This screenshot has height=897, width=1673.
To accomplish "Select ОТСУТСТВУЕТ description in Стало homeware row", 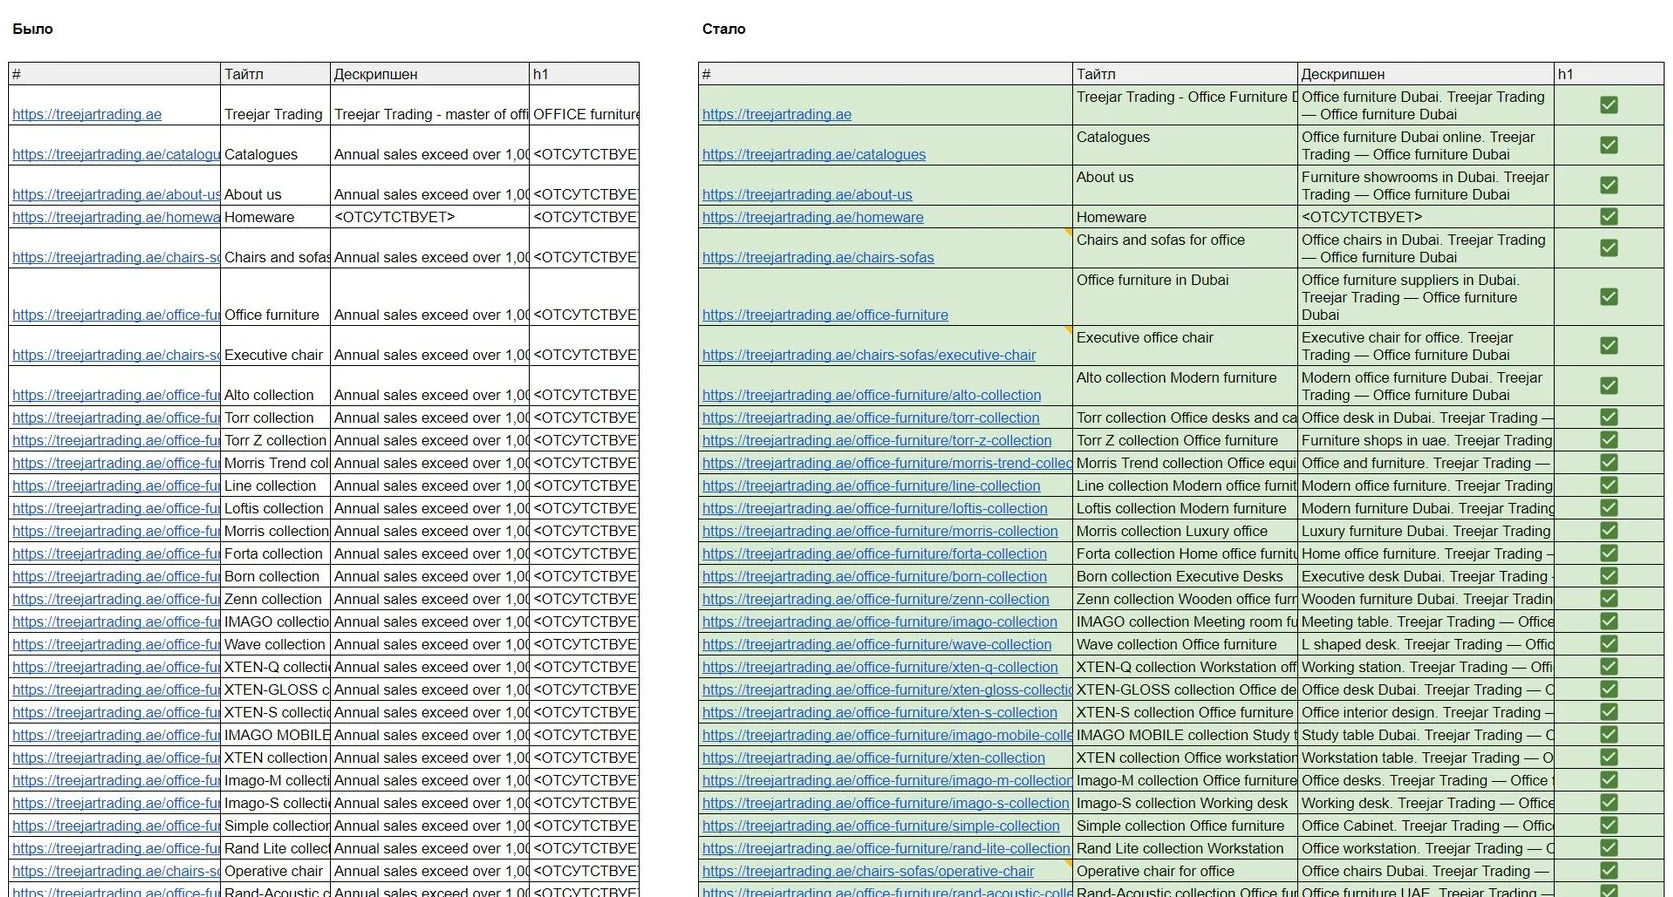I will (1426, 217).
